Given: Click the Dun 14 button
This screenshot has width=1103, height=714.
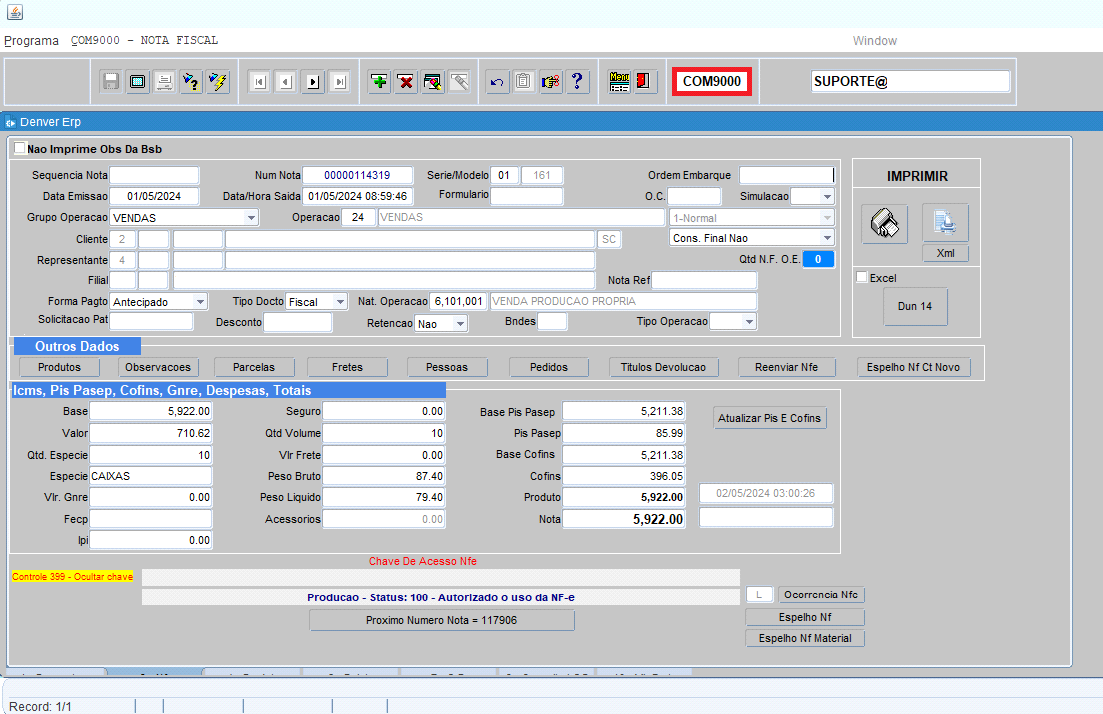Looking at the screenshot, I should (x=915, y=307).
